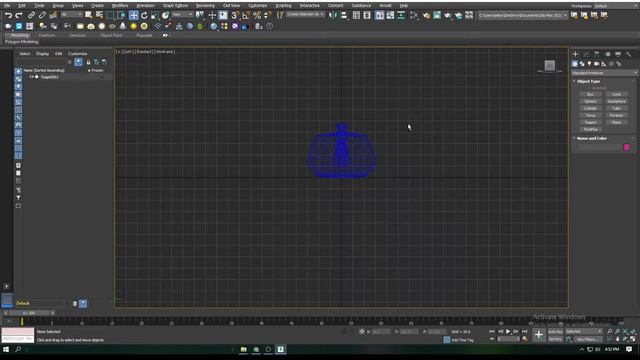Select the Lights category icon
Viewport: 640px width, 360px height.
[589, 64]
